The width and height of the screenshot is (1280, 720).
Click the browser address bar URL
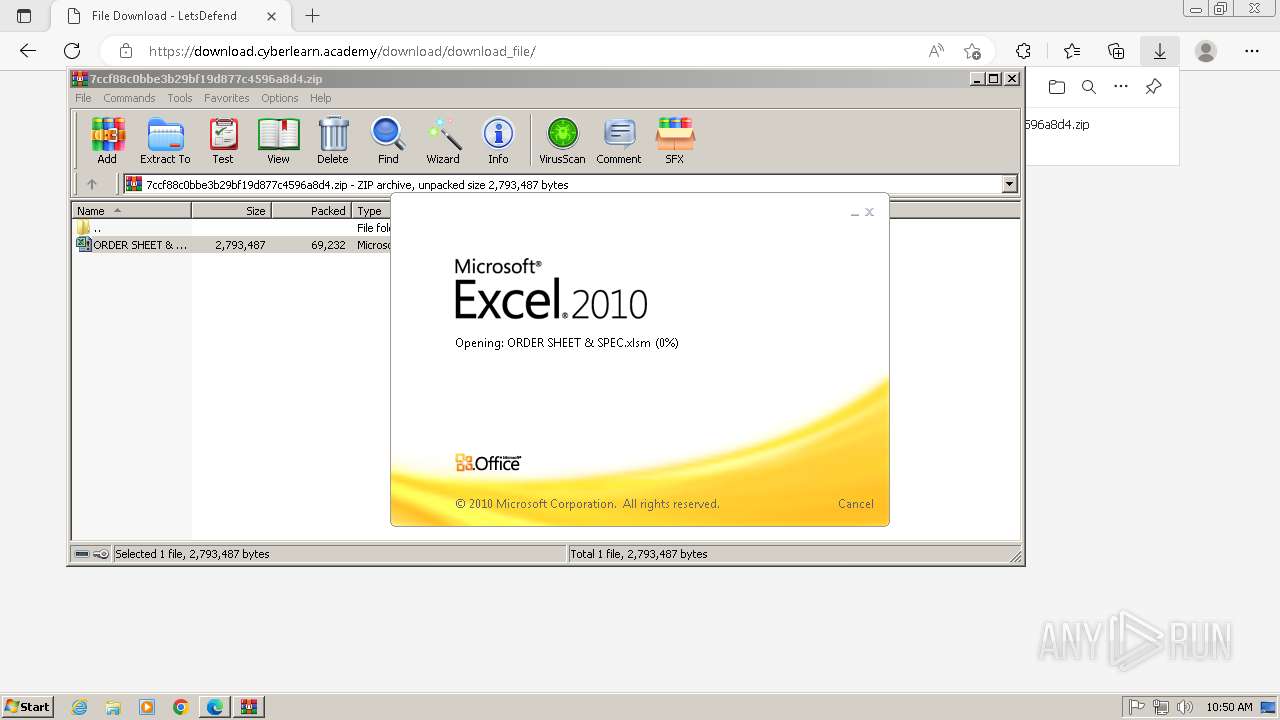pyautogui.click(x=342, y=51)
